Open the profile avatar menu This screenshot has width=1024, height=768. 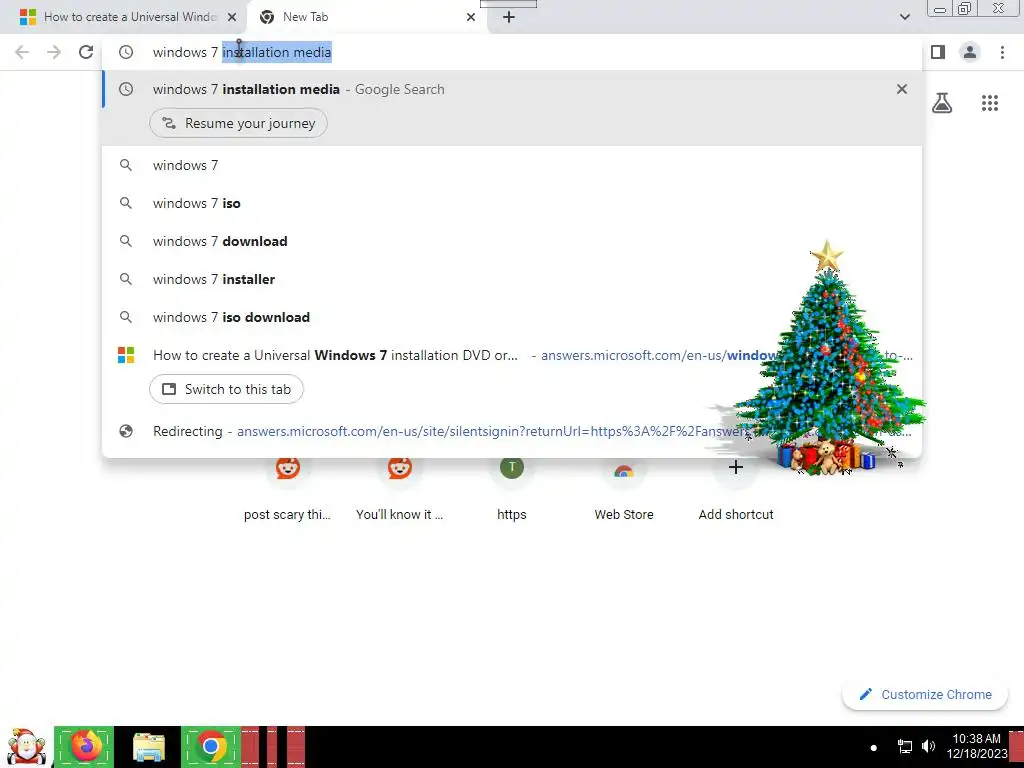(x=970, y=52)
